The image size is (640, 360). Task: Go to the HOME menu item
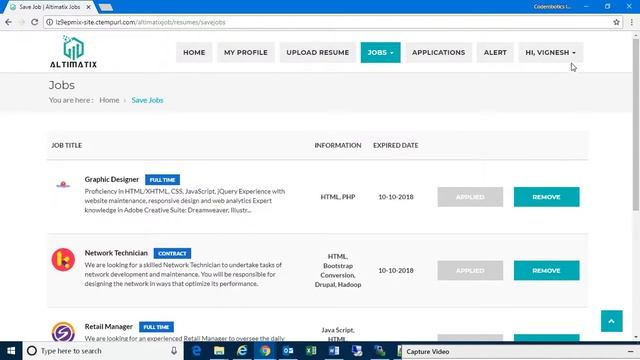(194, 52)
